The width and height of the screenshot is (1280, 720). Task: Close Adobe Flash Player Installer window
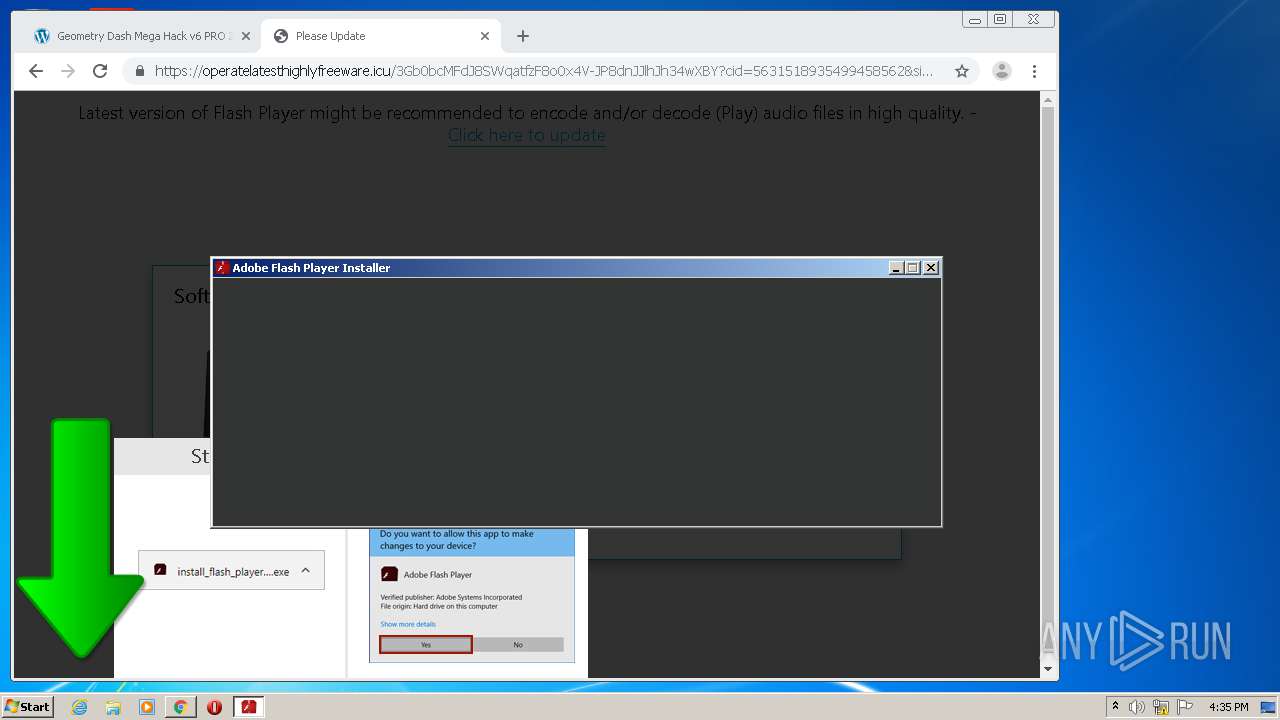(931, 268)
